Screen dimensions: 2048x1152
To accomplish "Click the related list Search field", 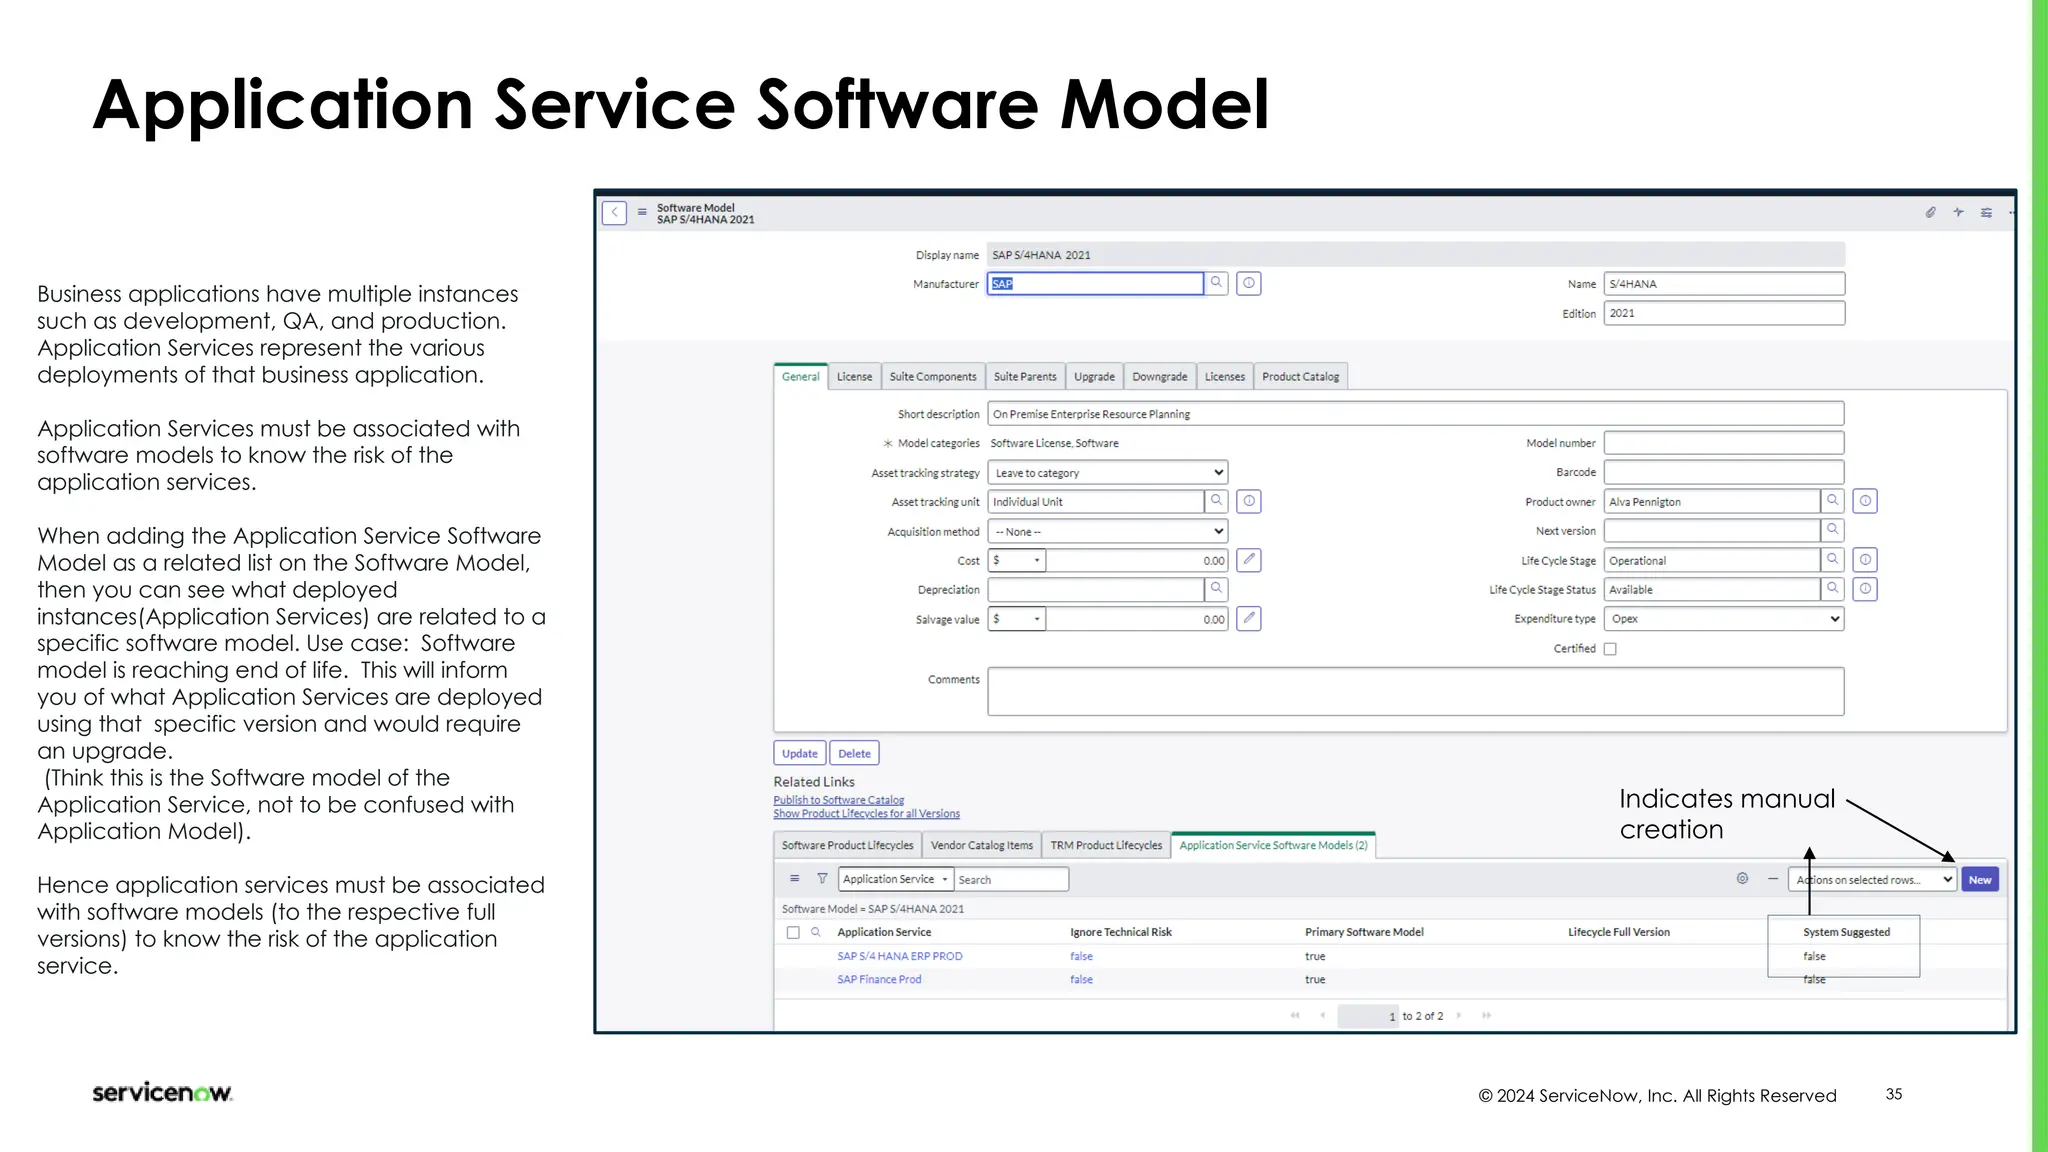I will click(1011, 879).
